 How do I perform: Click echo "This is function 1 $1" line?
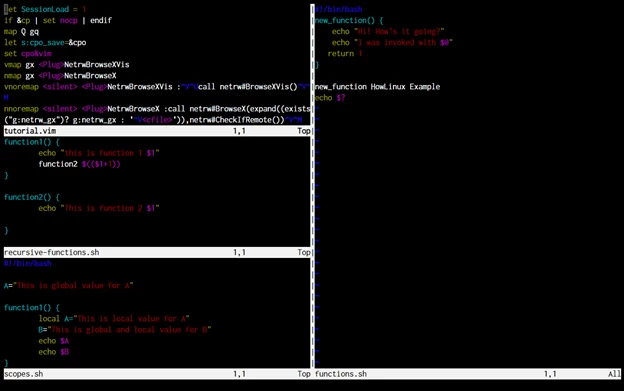click(99, 153)
